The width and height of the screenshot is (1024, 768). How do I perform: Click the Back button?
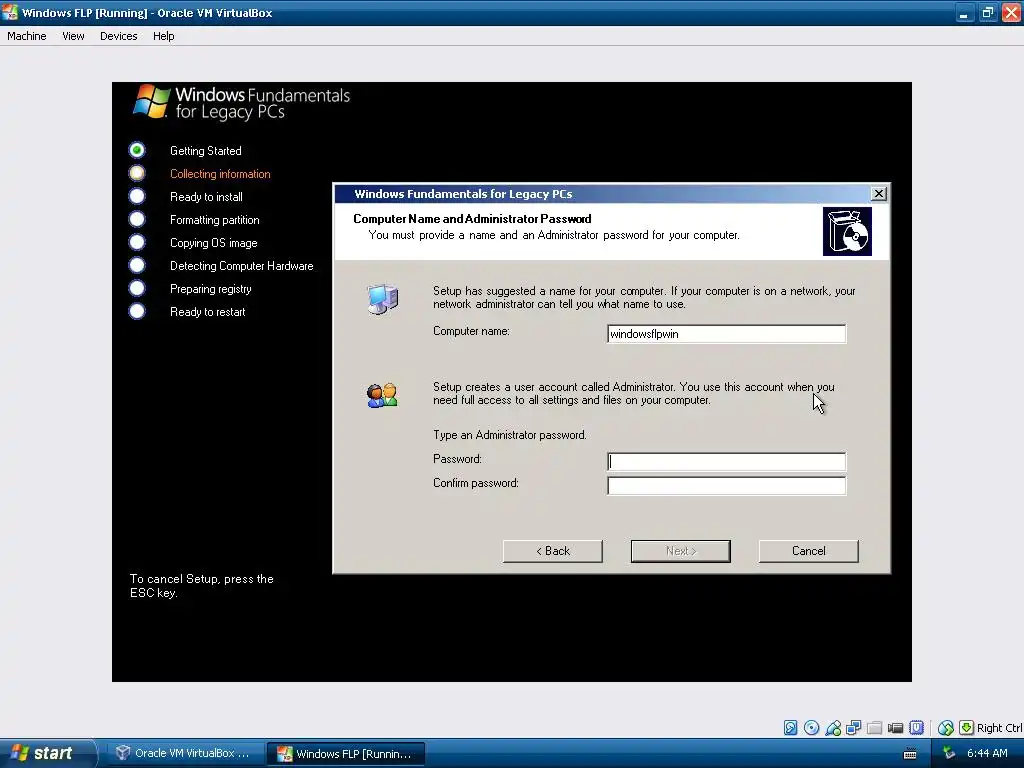(x=552, y=551)
